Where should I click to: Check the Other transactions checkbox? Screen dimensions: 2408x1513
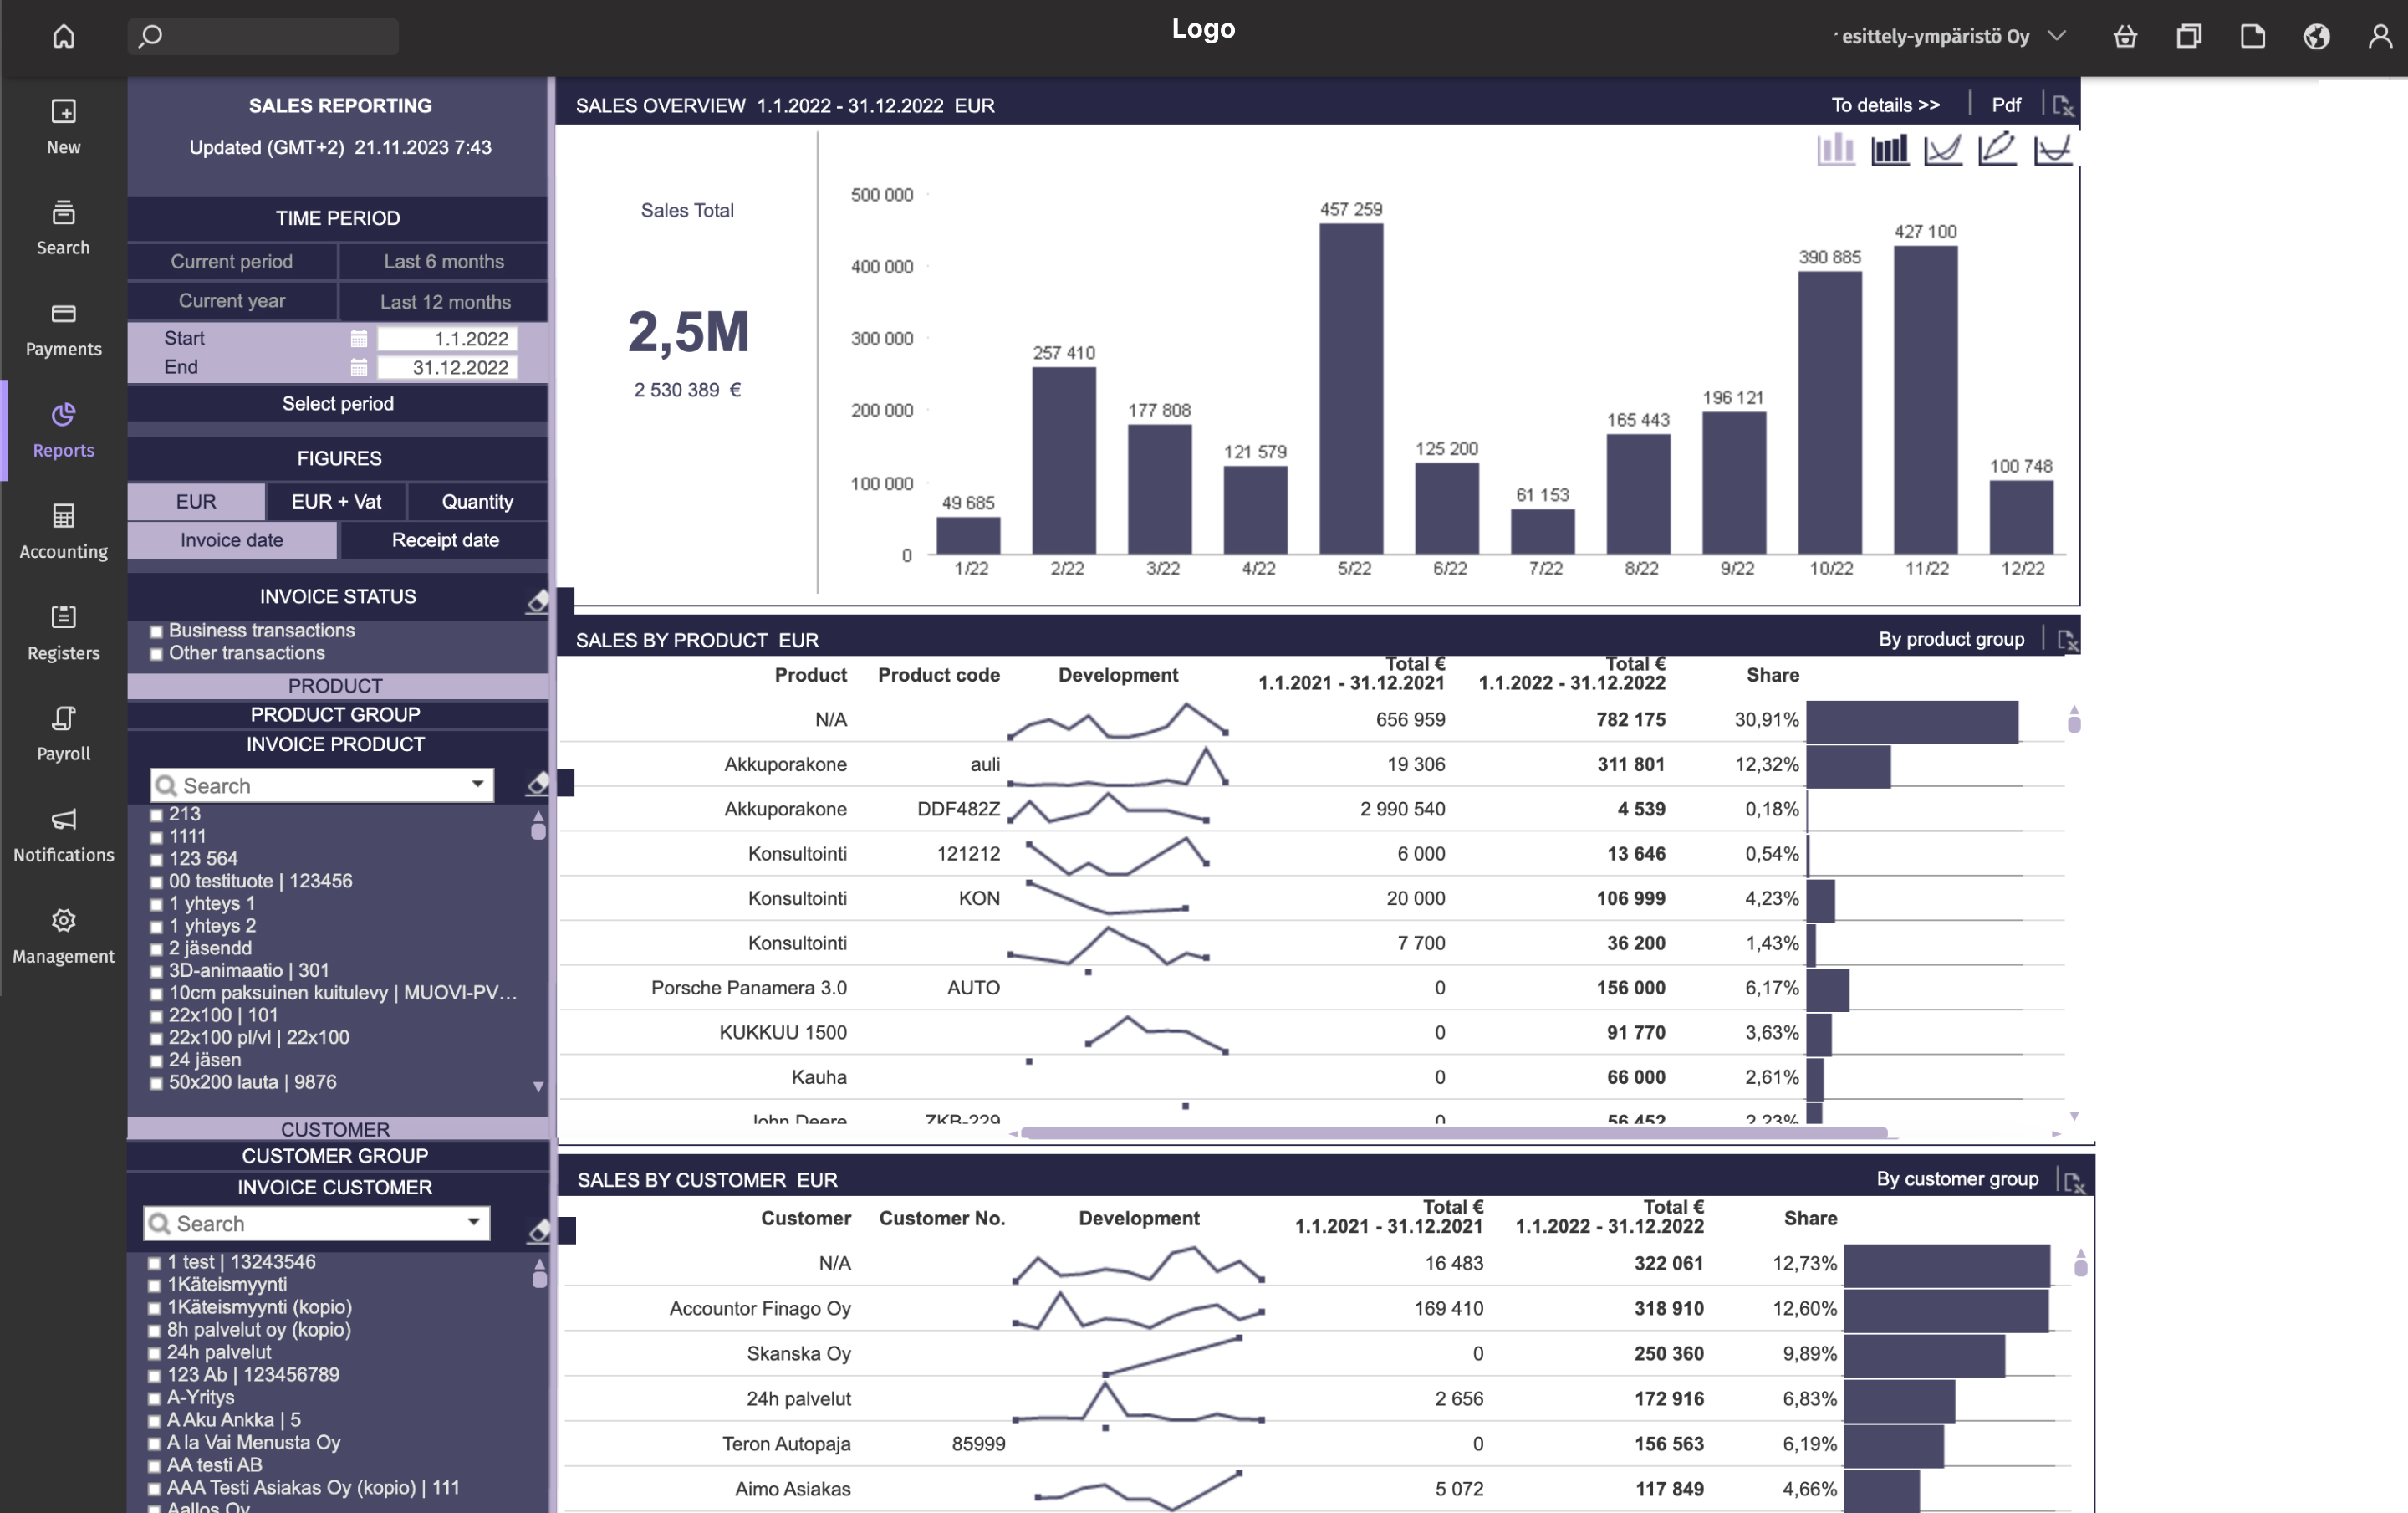point(156,654)
